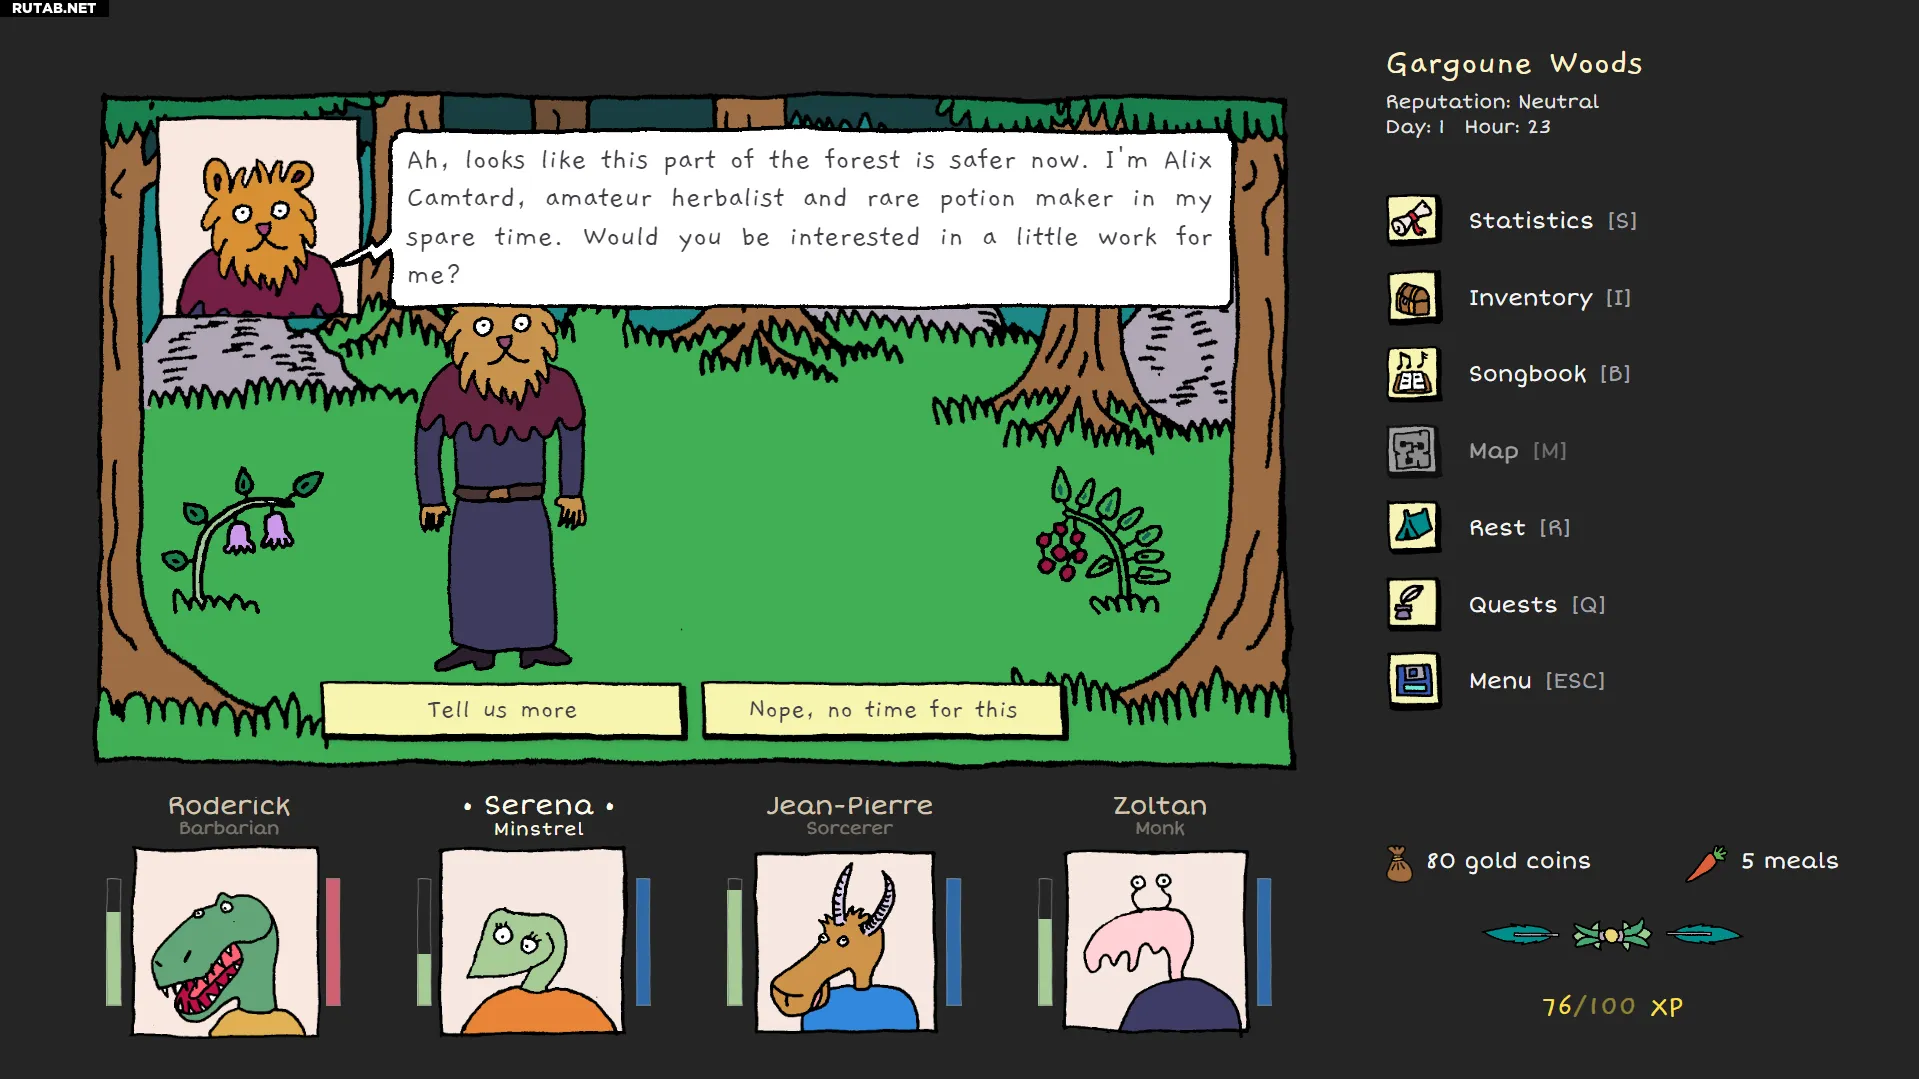
Task: Click Alix Camtard's speaker portrait
Action: [x=259, y=218]
